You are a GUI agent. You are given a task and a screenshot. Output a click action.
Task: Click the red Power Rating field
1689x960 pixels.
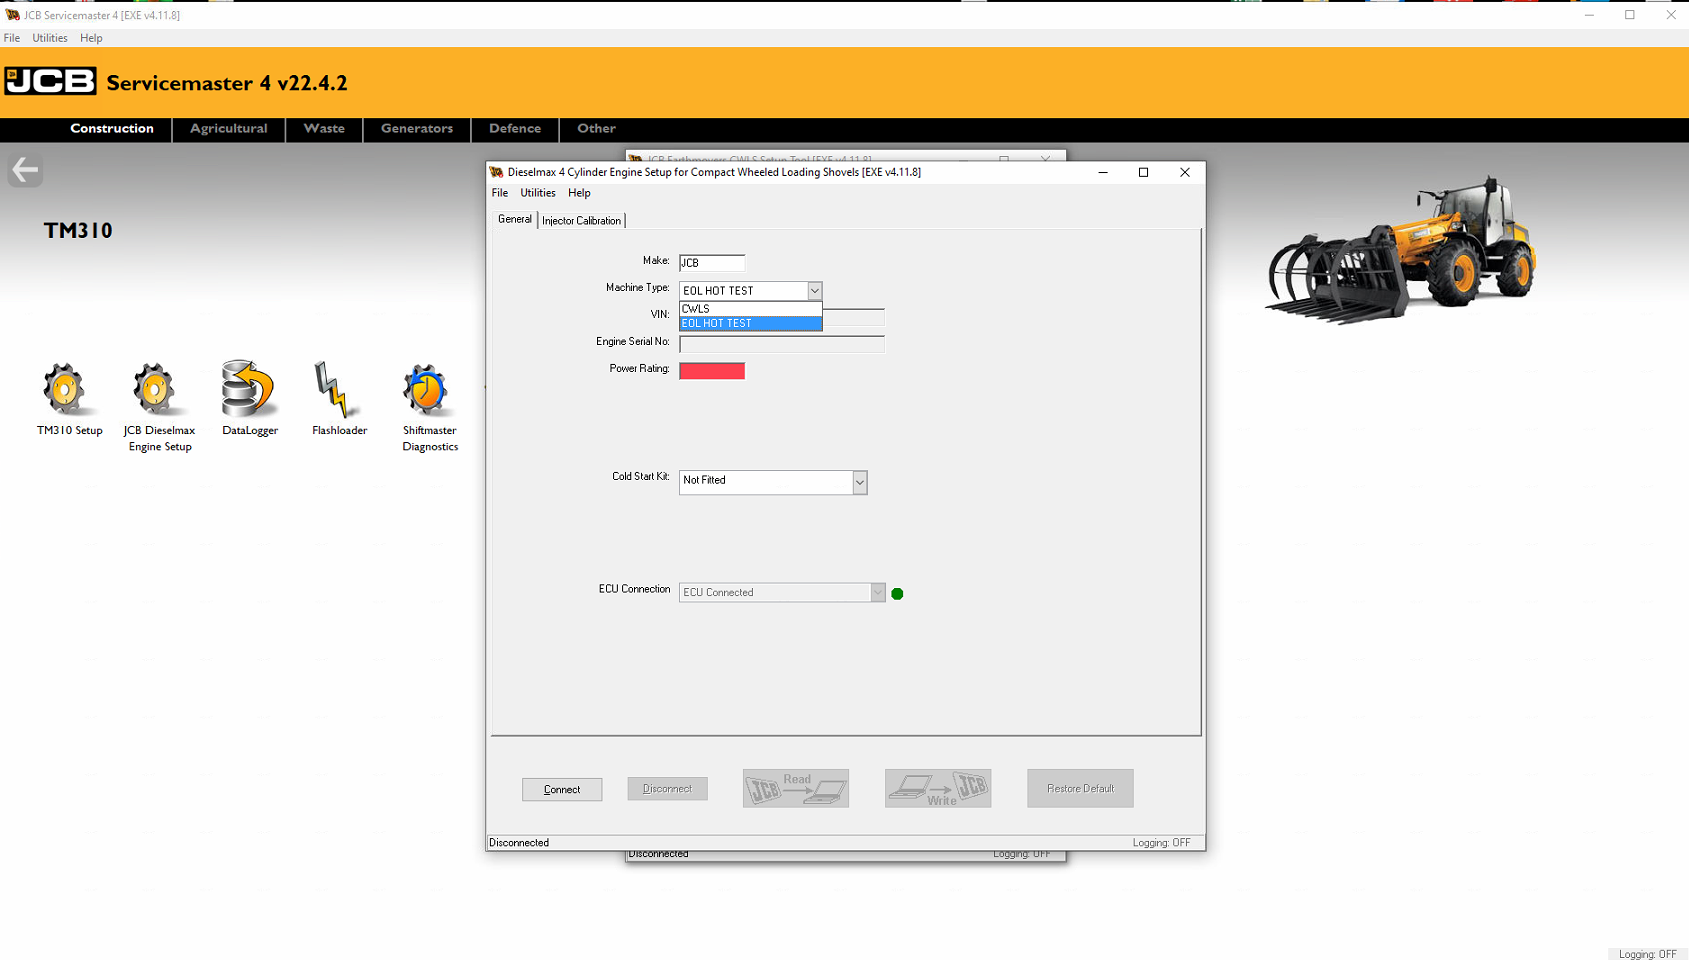click(712, 370)
